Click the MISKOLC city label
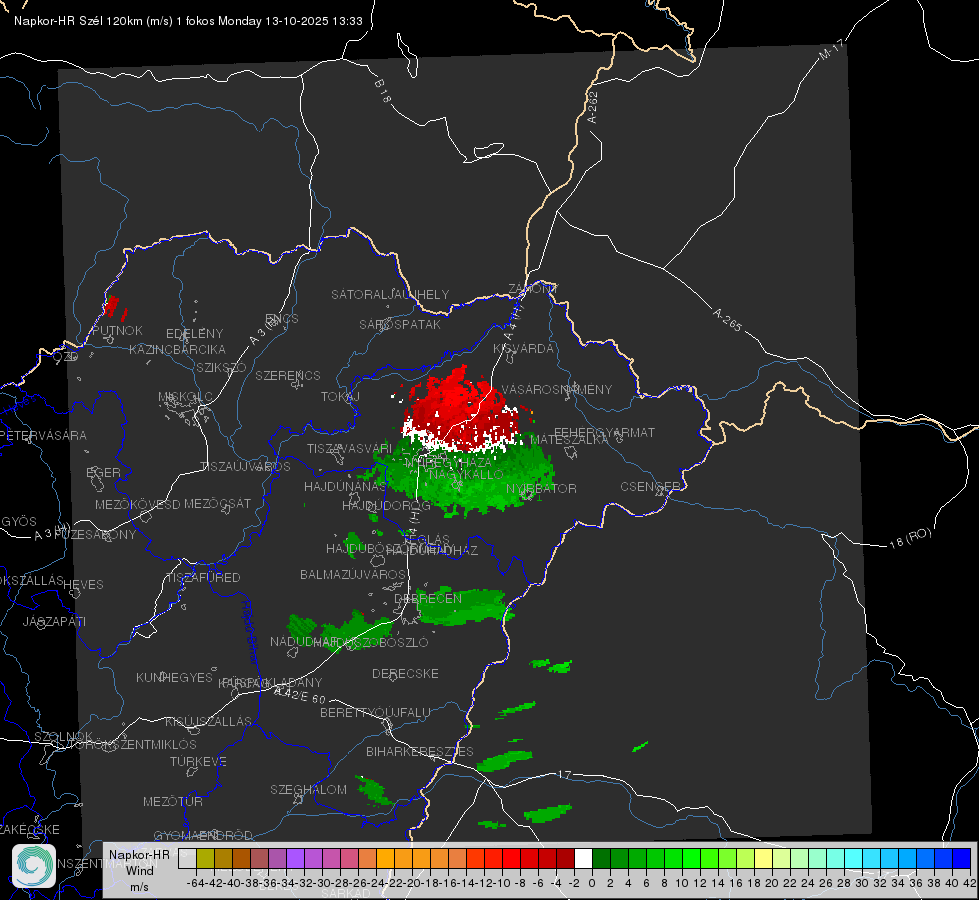979x900 pixels. [x=185, y=397]
